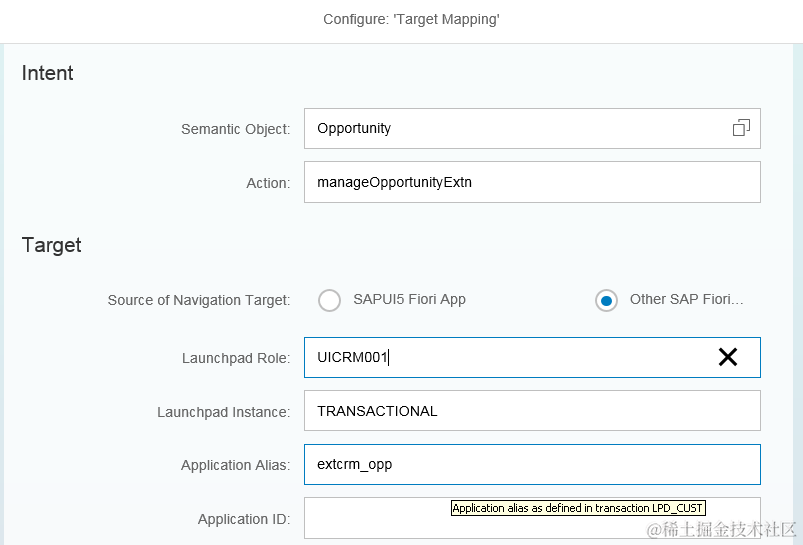The width and height of the screenshot is (803, 545).
Task: Click the Target section heading
Action: (x=52, y=245)
